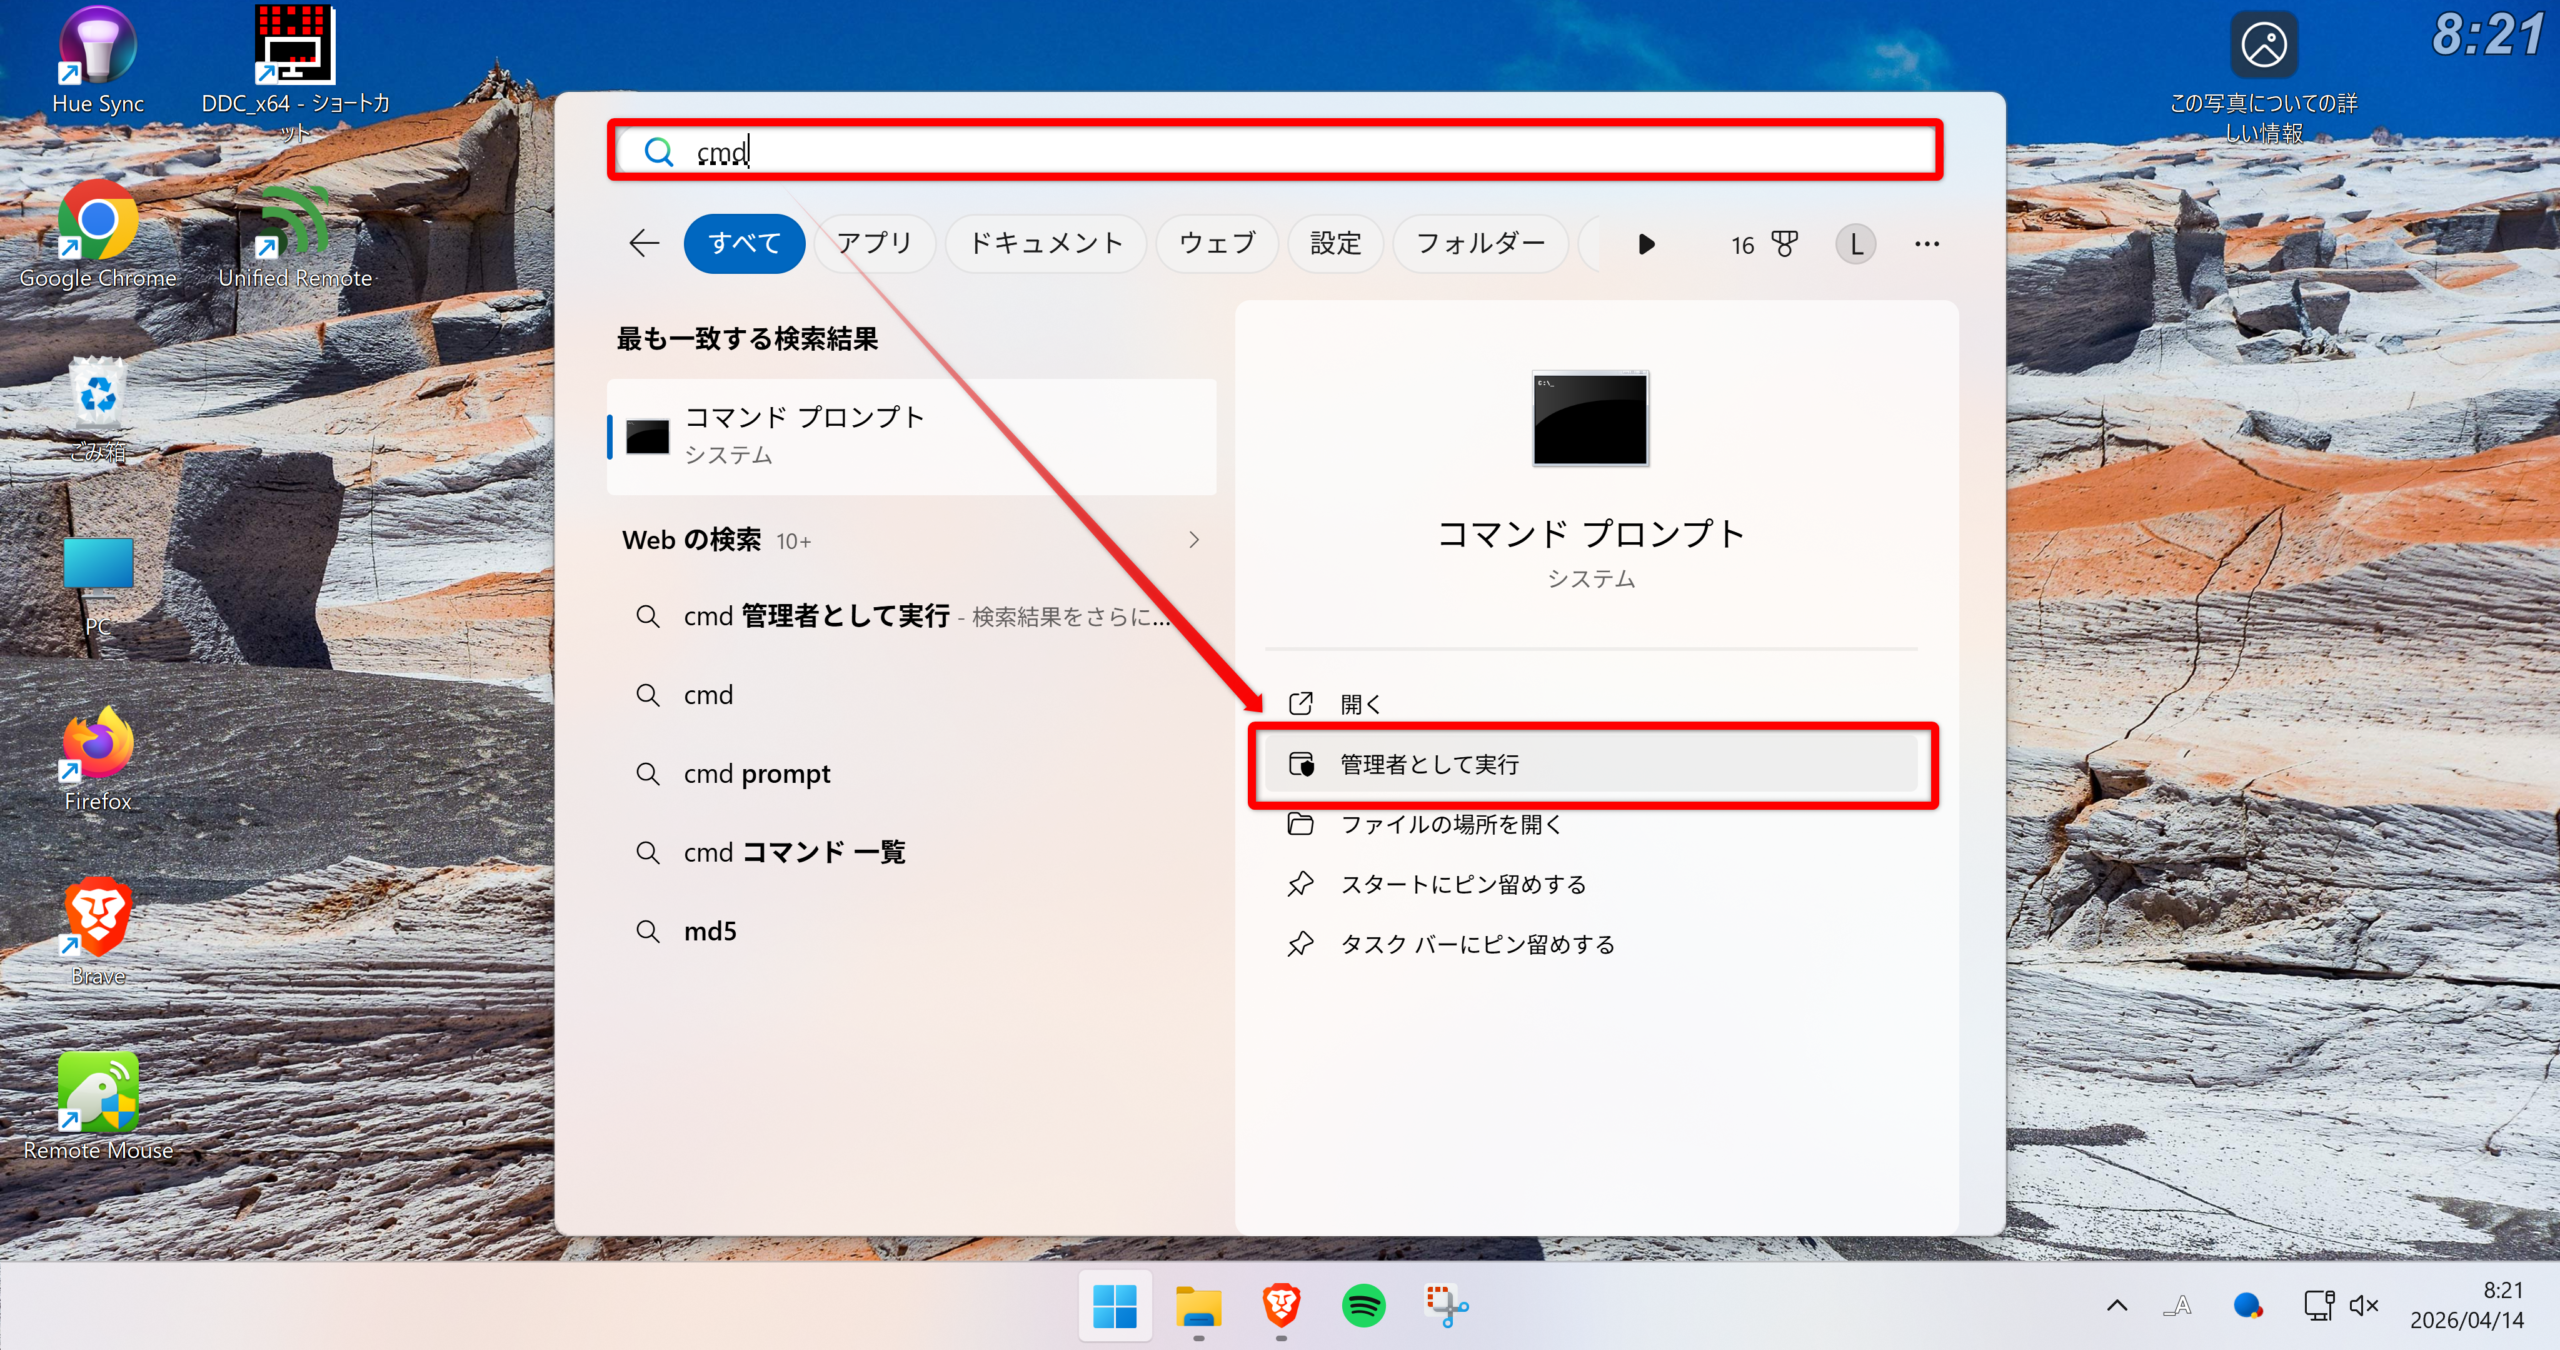
Task: Open Snipping Tool on the taskbar
Action: click(x=1446, y=1305)
